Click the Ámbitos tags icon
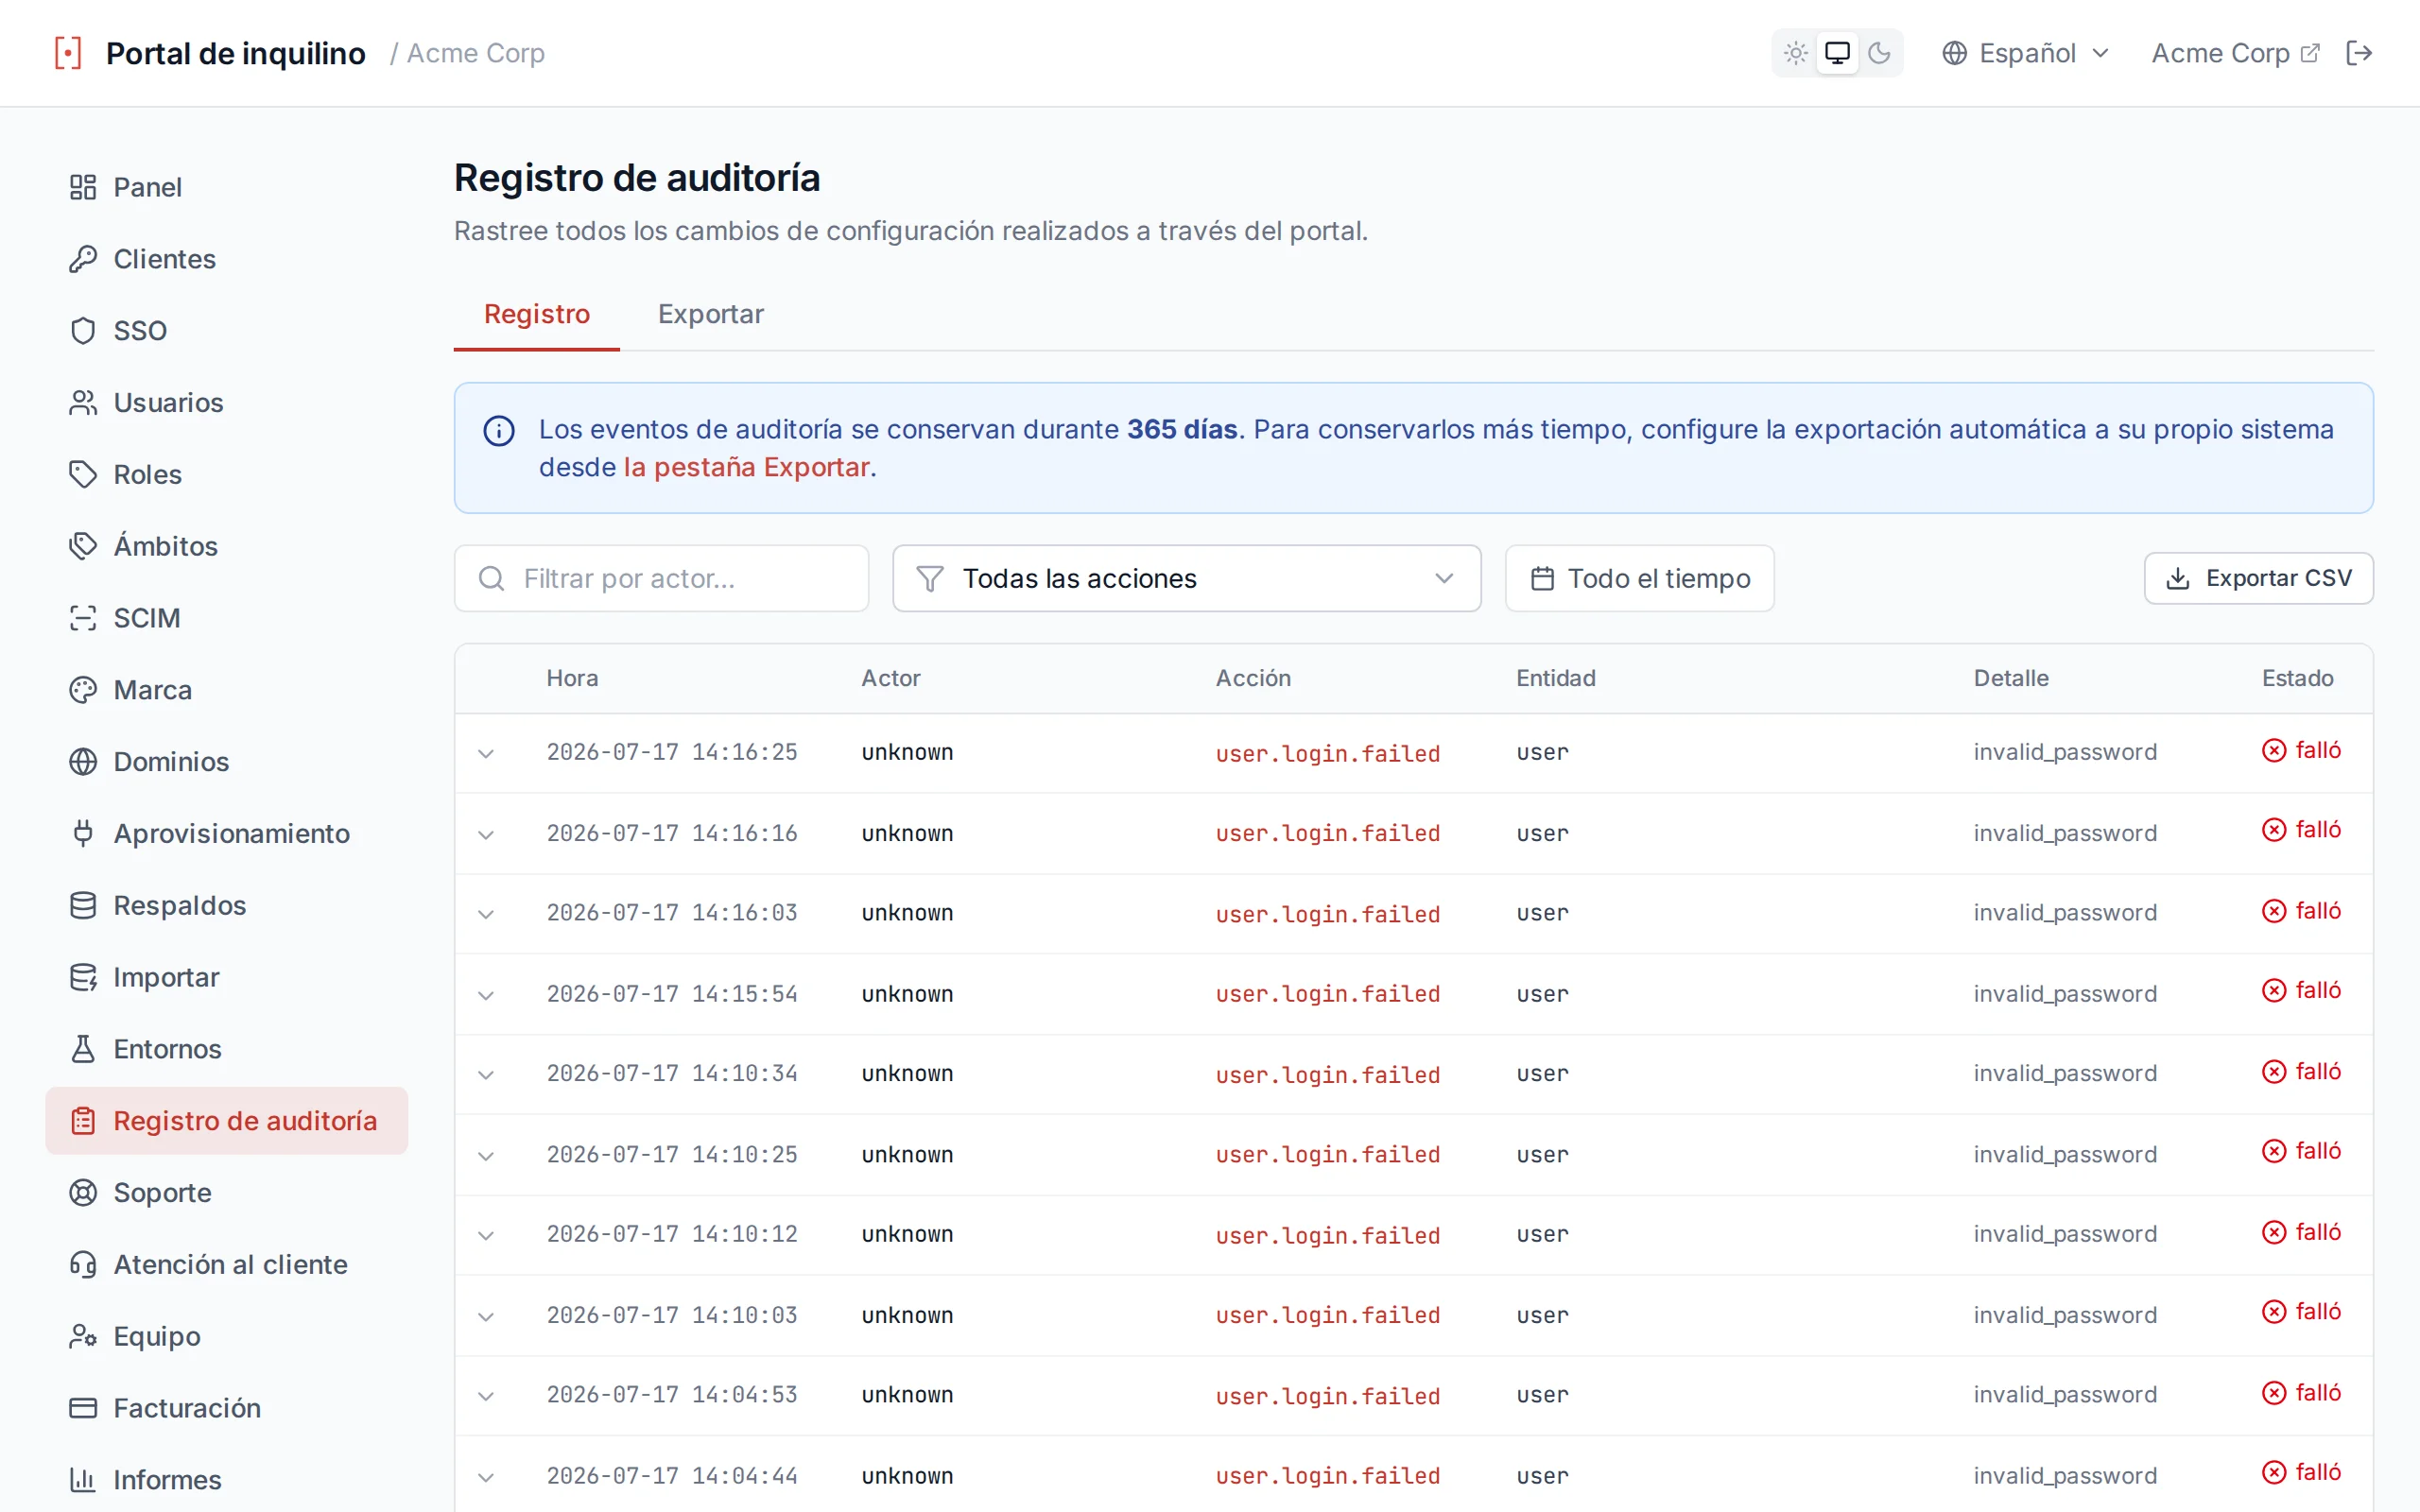Screen dimensions: 2420x1512 (x=83, y=546)
